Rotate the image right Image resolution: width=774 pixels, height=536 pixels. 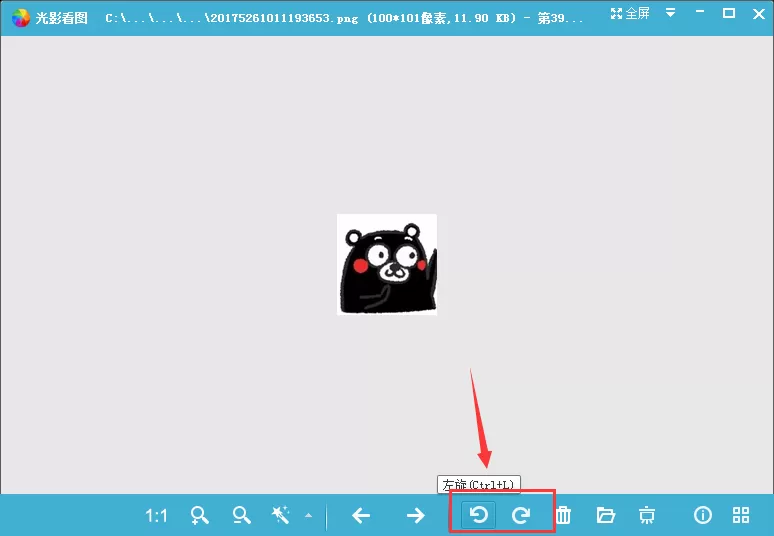coord(521,515)
